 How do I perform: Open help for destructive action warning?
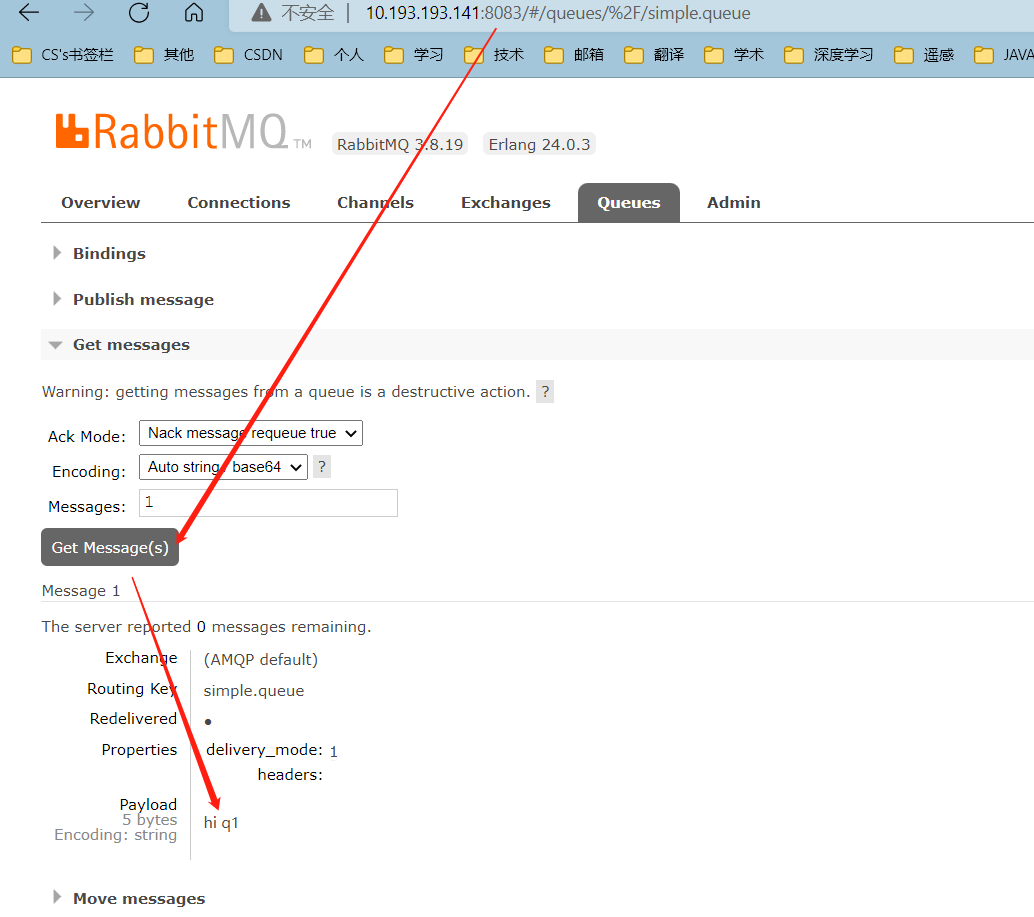coord(545,392)
